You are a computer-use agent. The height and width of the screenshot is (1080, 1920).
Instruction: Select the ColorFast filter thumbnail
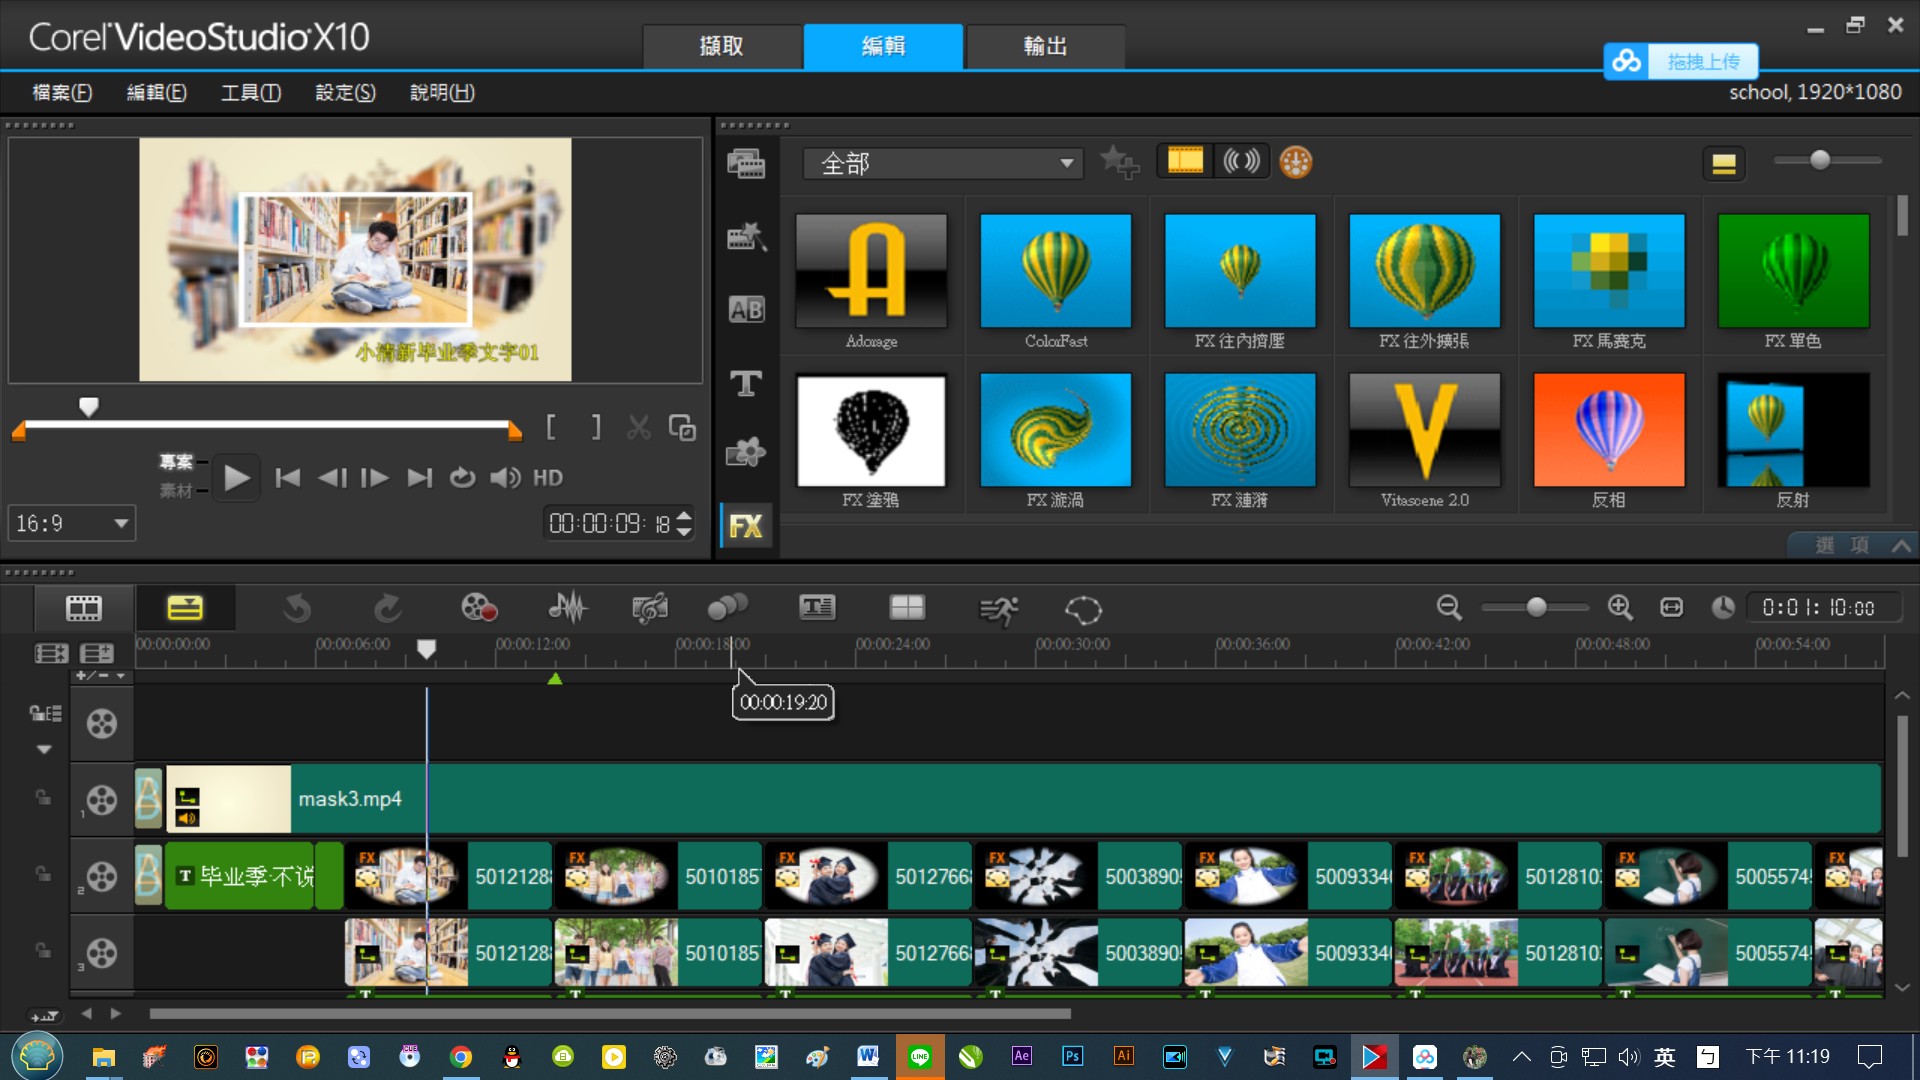pos(1056,271)
